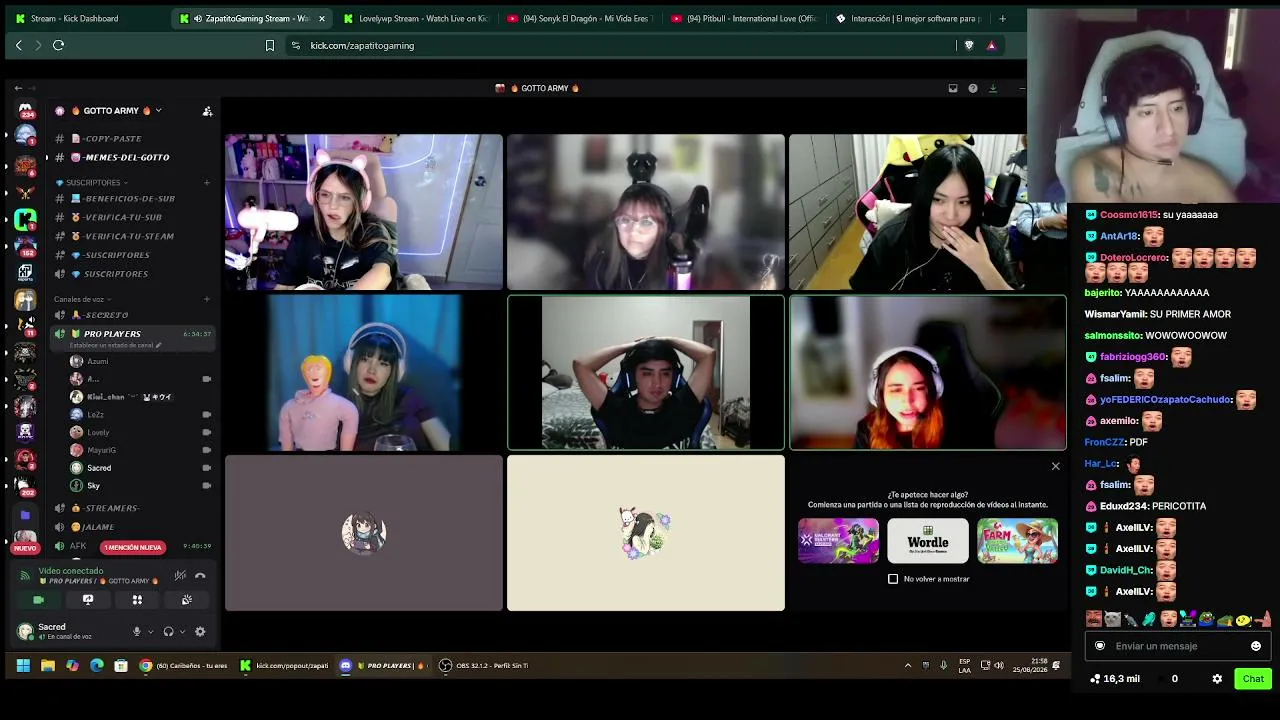Disconnect from the voice channel

200,575
